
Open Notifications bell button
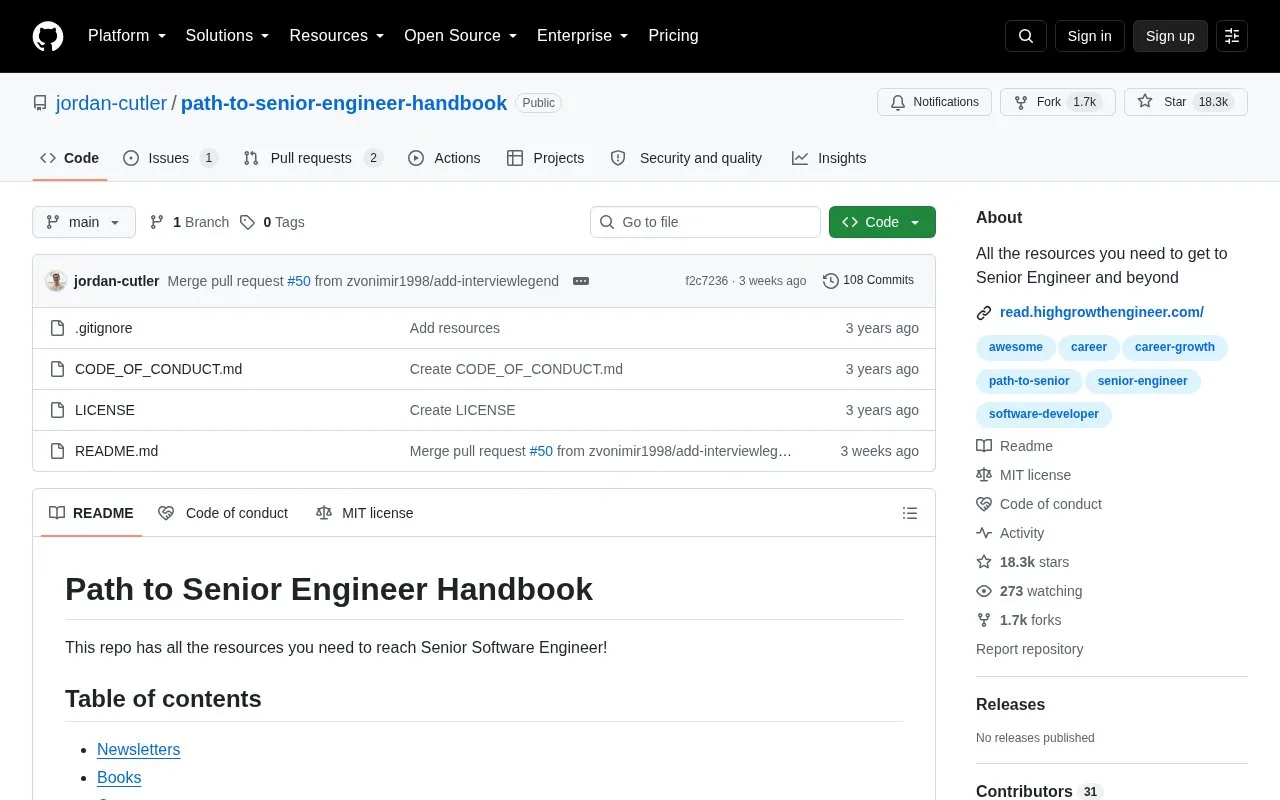pos(934,102)
